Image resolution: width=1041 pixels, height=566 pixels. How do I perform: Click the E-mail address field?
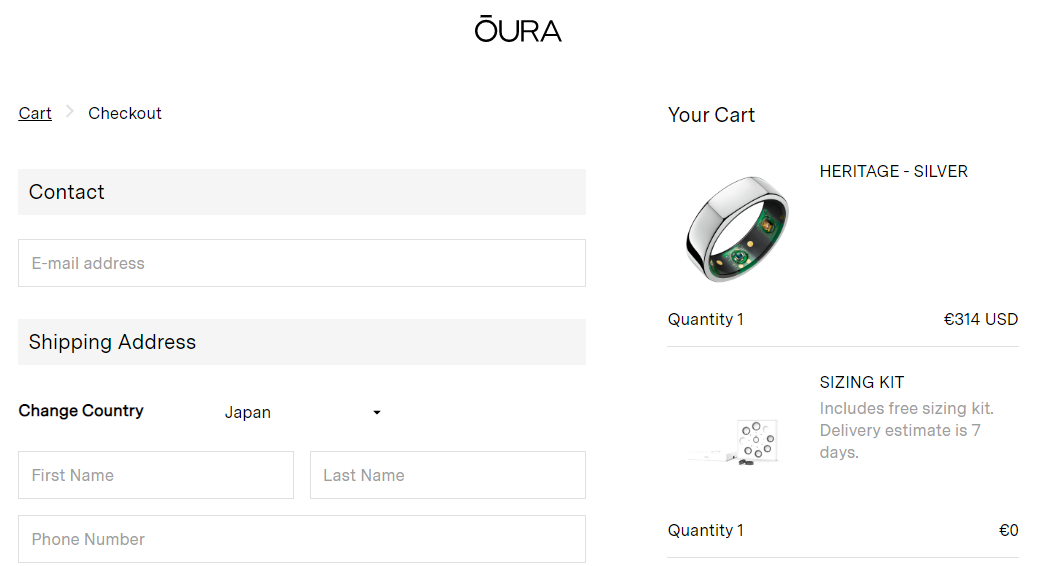coord(301,263)
